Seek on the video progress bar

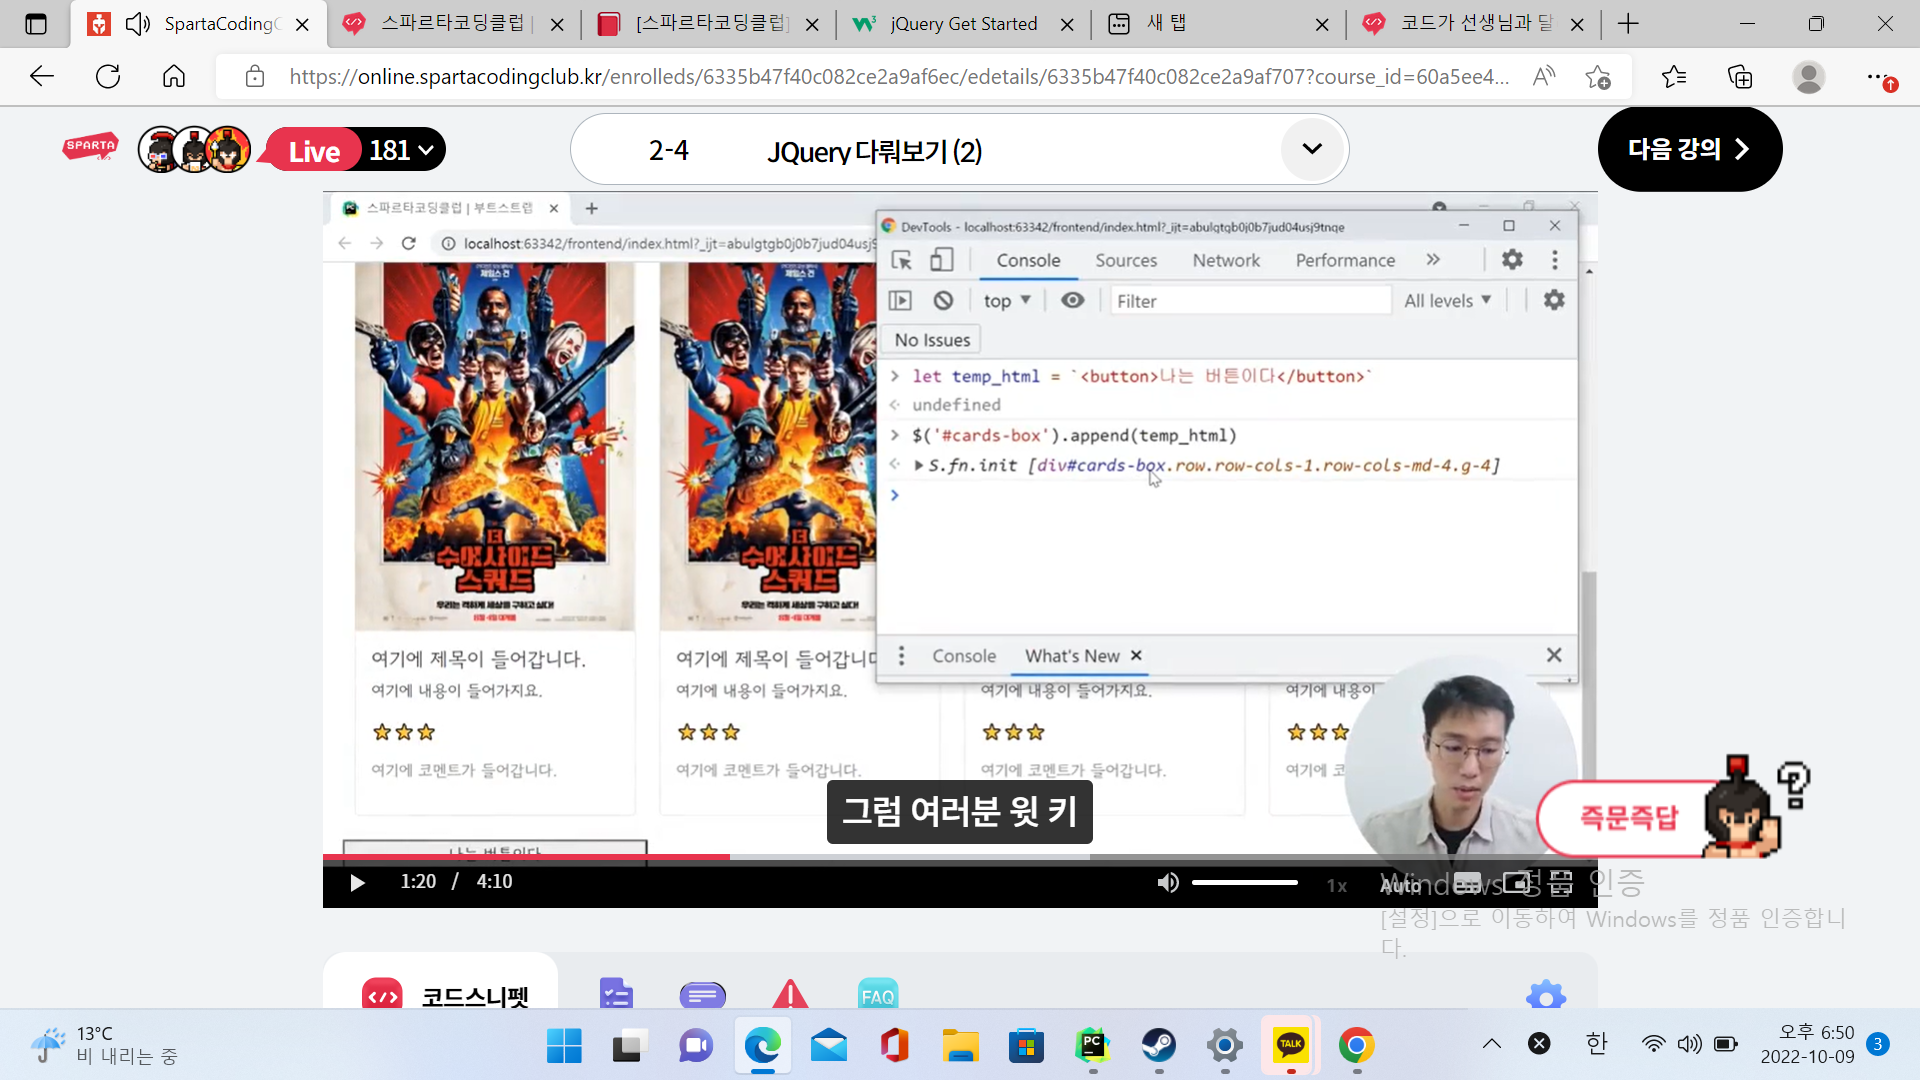coord(960,857)
